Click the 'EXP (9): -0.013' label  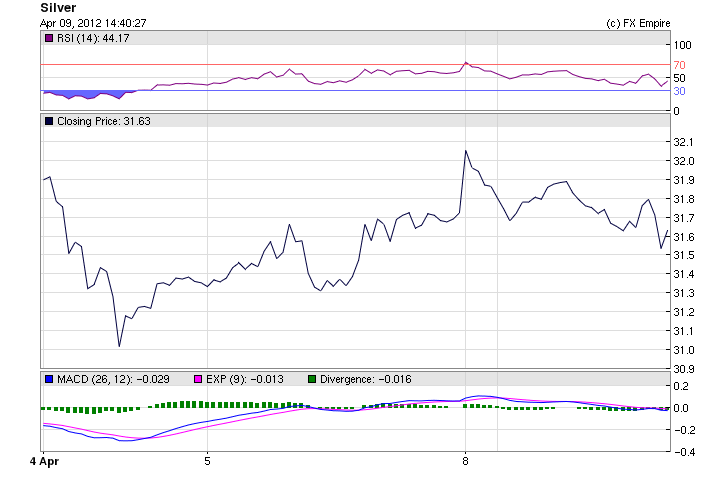click(245, 379)
